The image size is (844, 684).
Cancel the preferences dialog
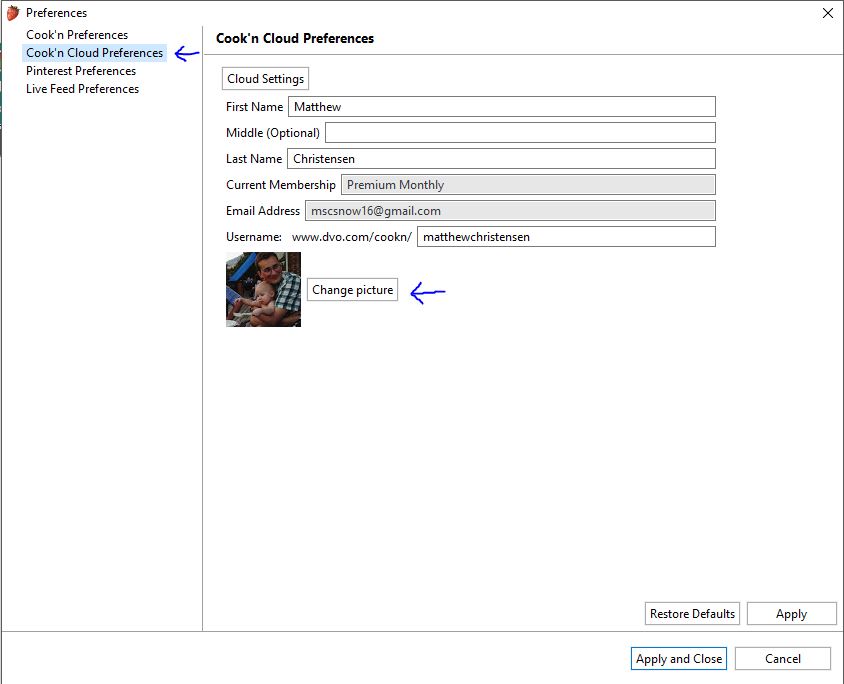[783, 659]
